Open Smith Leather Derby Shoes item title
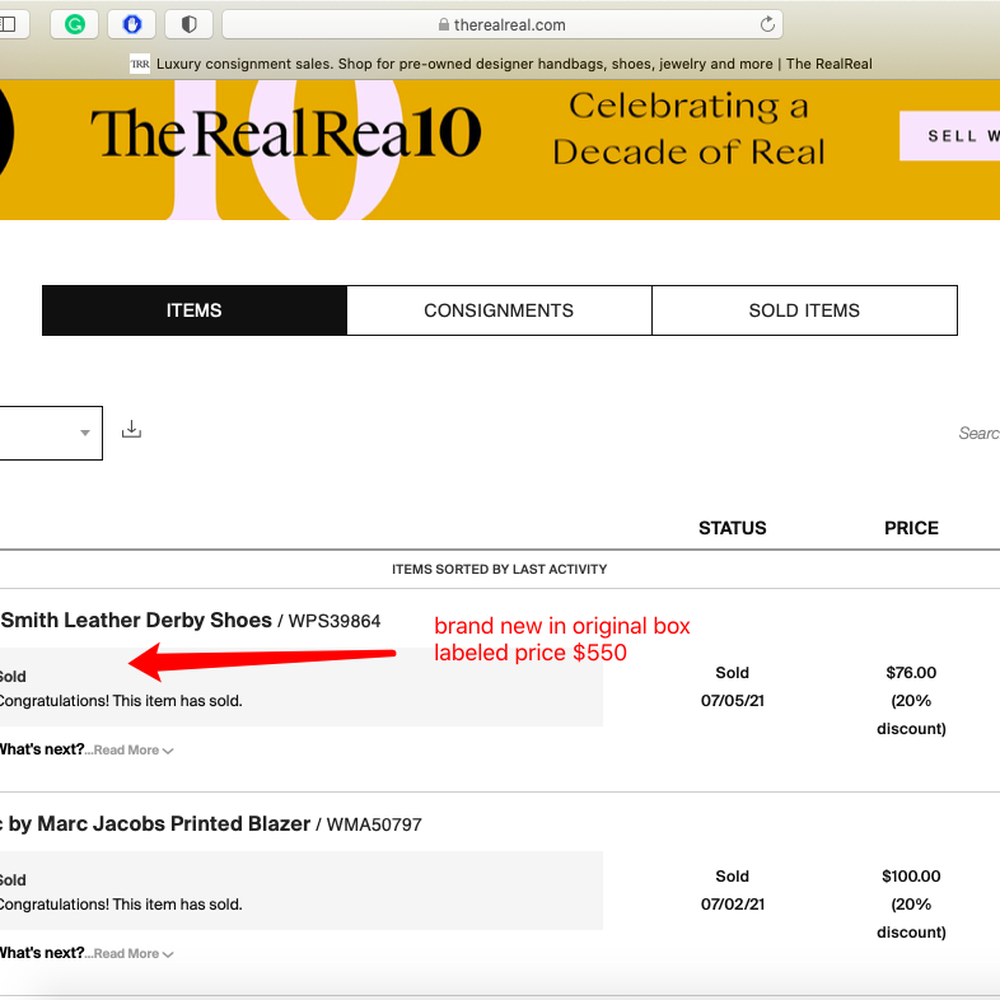This screenshot has height=1000, width=1000. click(136, 620)
